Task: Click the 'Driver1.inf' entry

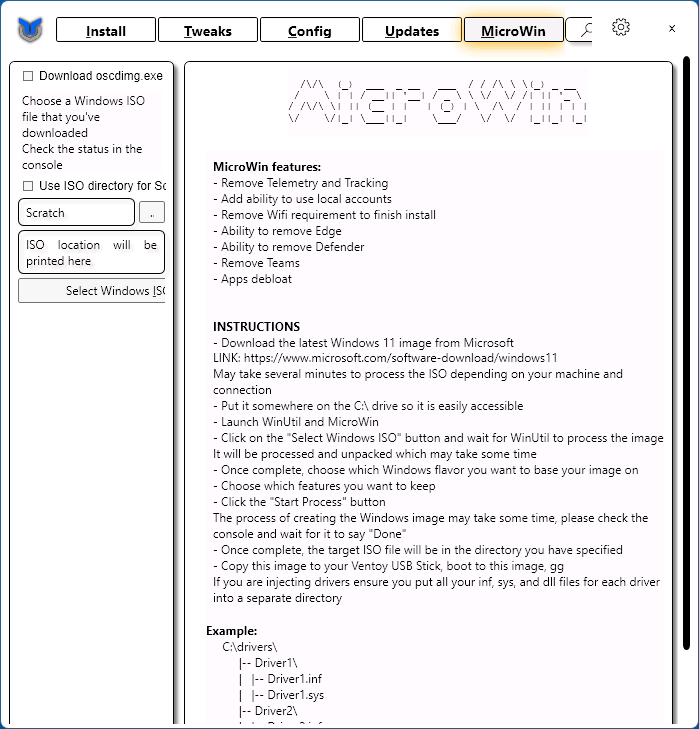Action: pyautogui.click(x=294, y=679)
